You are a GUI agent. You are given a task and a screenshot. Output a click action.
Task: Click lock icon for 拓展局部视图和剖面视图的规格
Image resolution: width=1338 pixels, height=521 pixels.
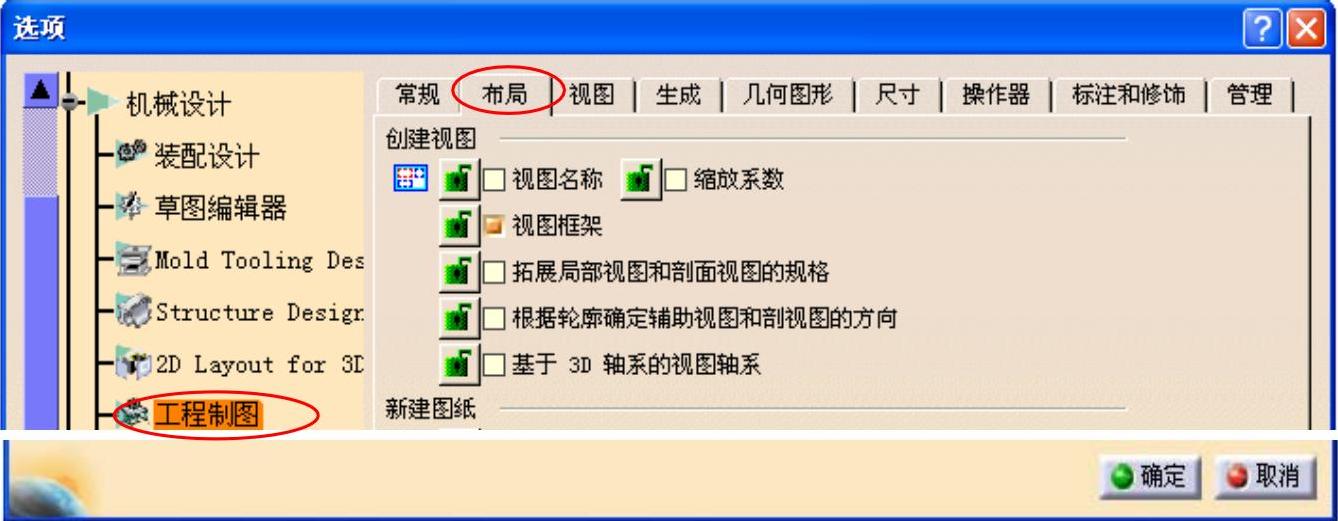(459, 272)
